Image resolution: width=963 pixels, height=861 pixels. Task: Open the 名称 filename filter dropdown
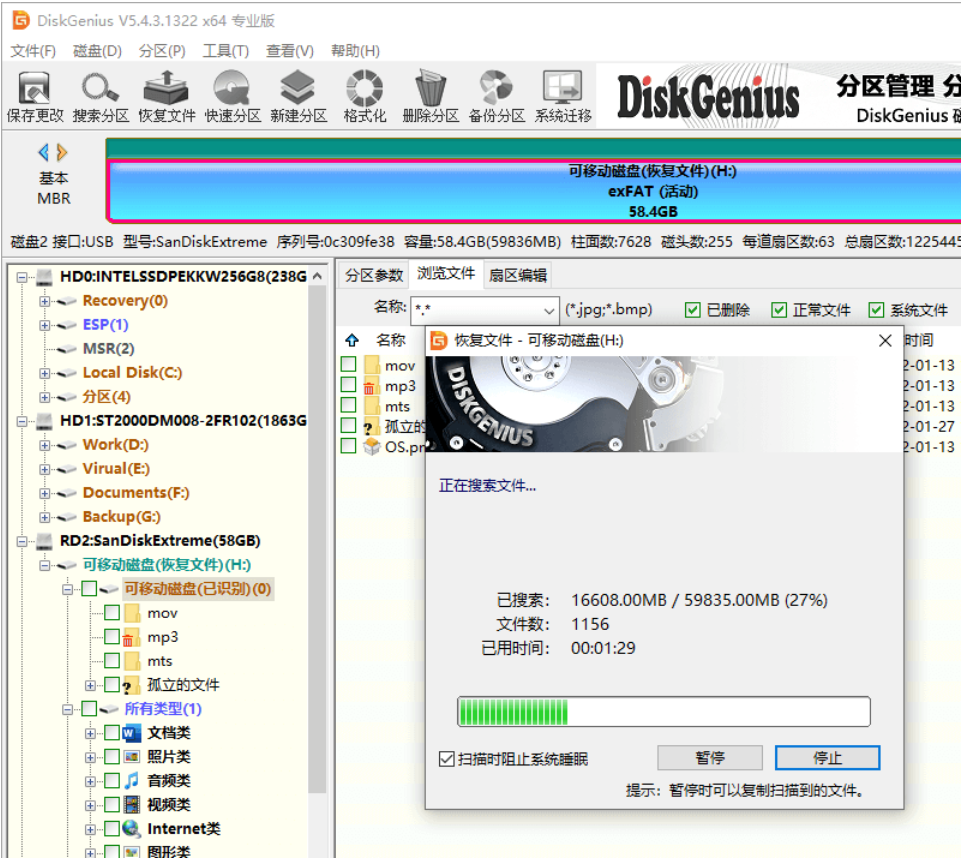coord(548,310)
